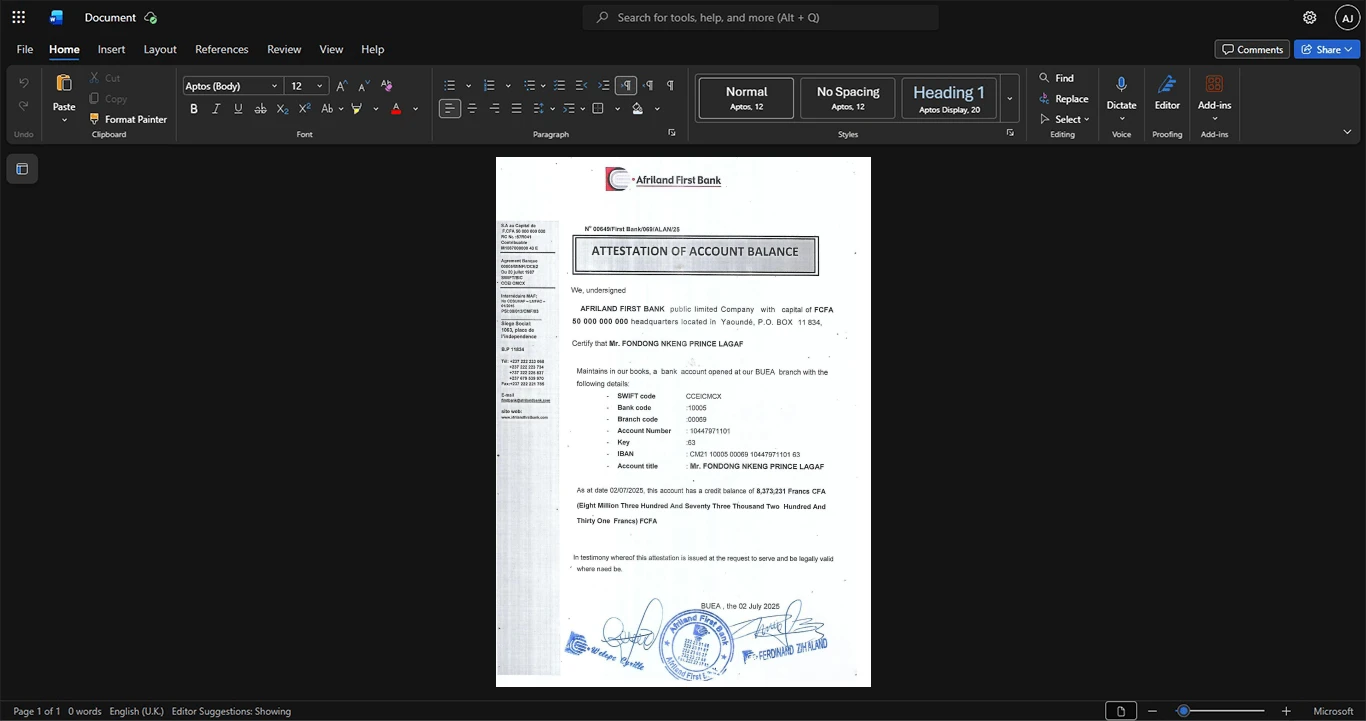The width and height of the screenshot is (1366, 721).
Task: Toggle left-to-right text direction
Action: tap(626, 85)
